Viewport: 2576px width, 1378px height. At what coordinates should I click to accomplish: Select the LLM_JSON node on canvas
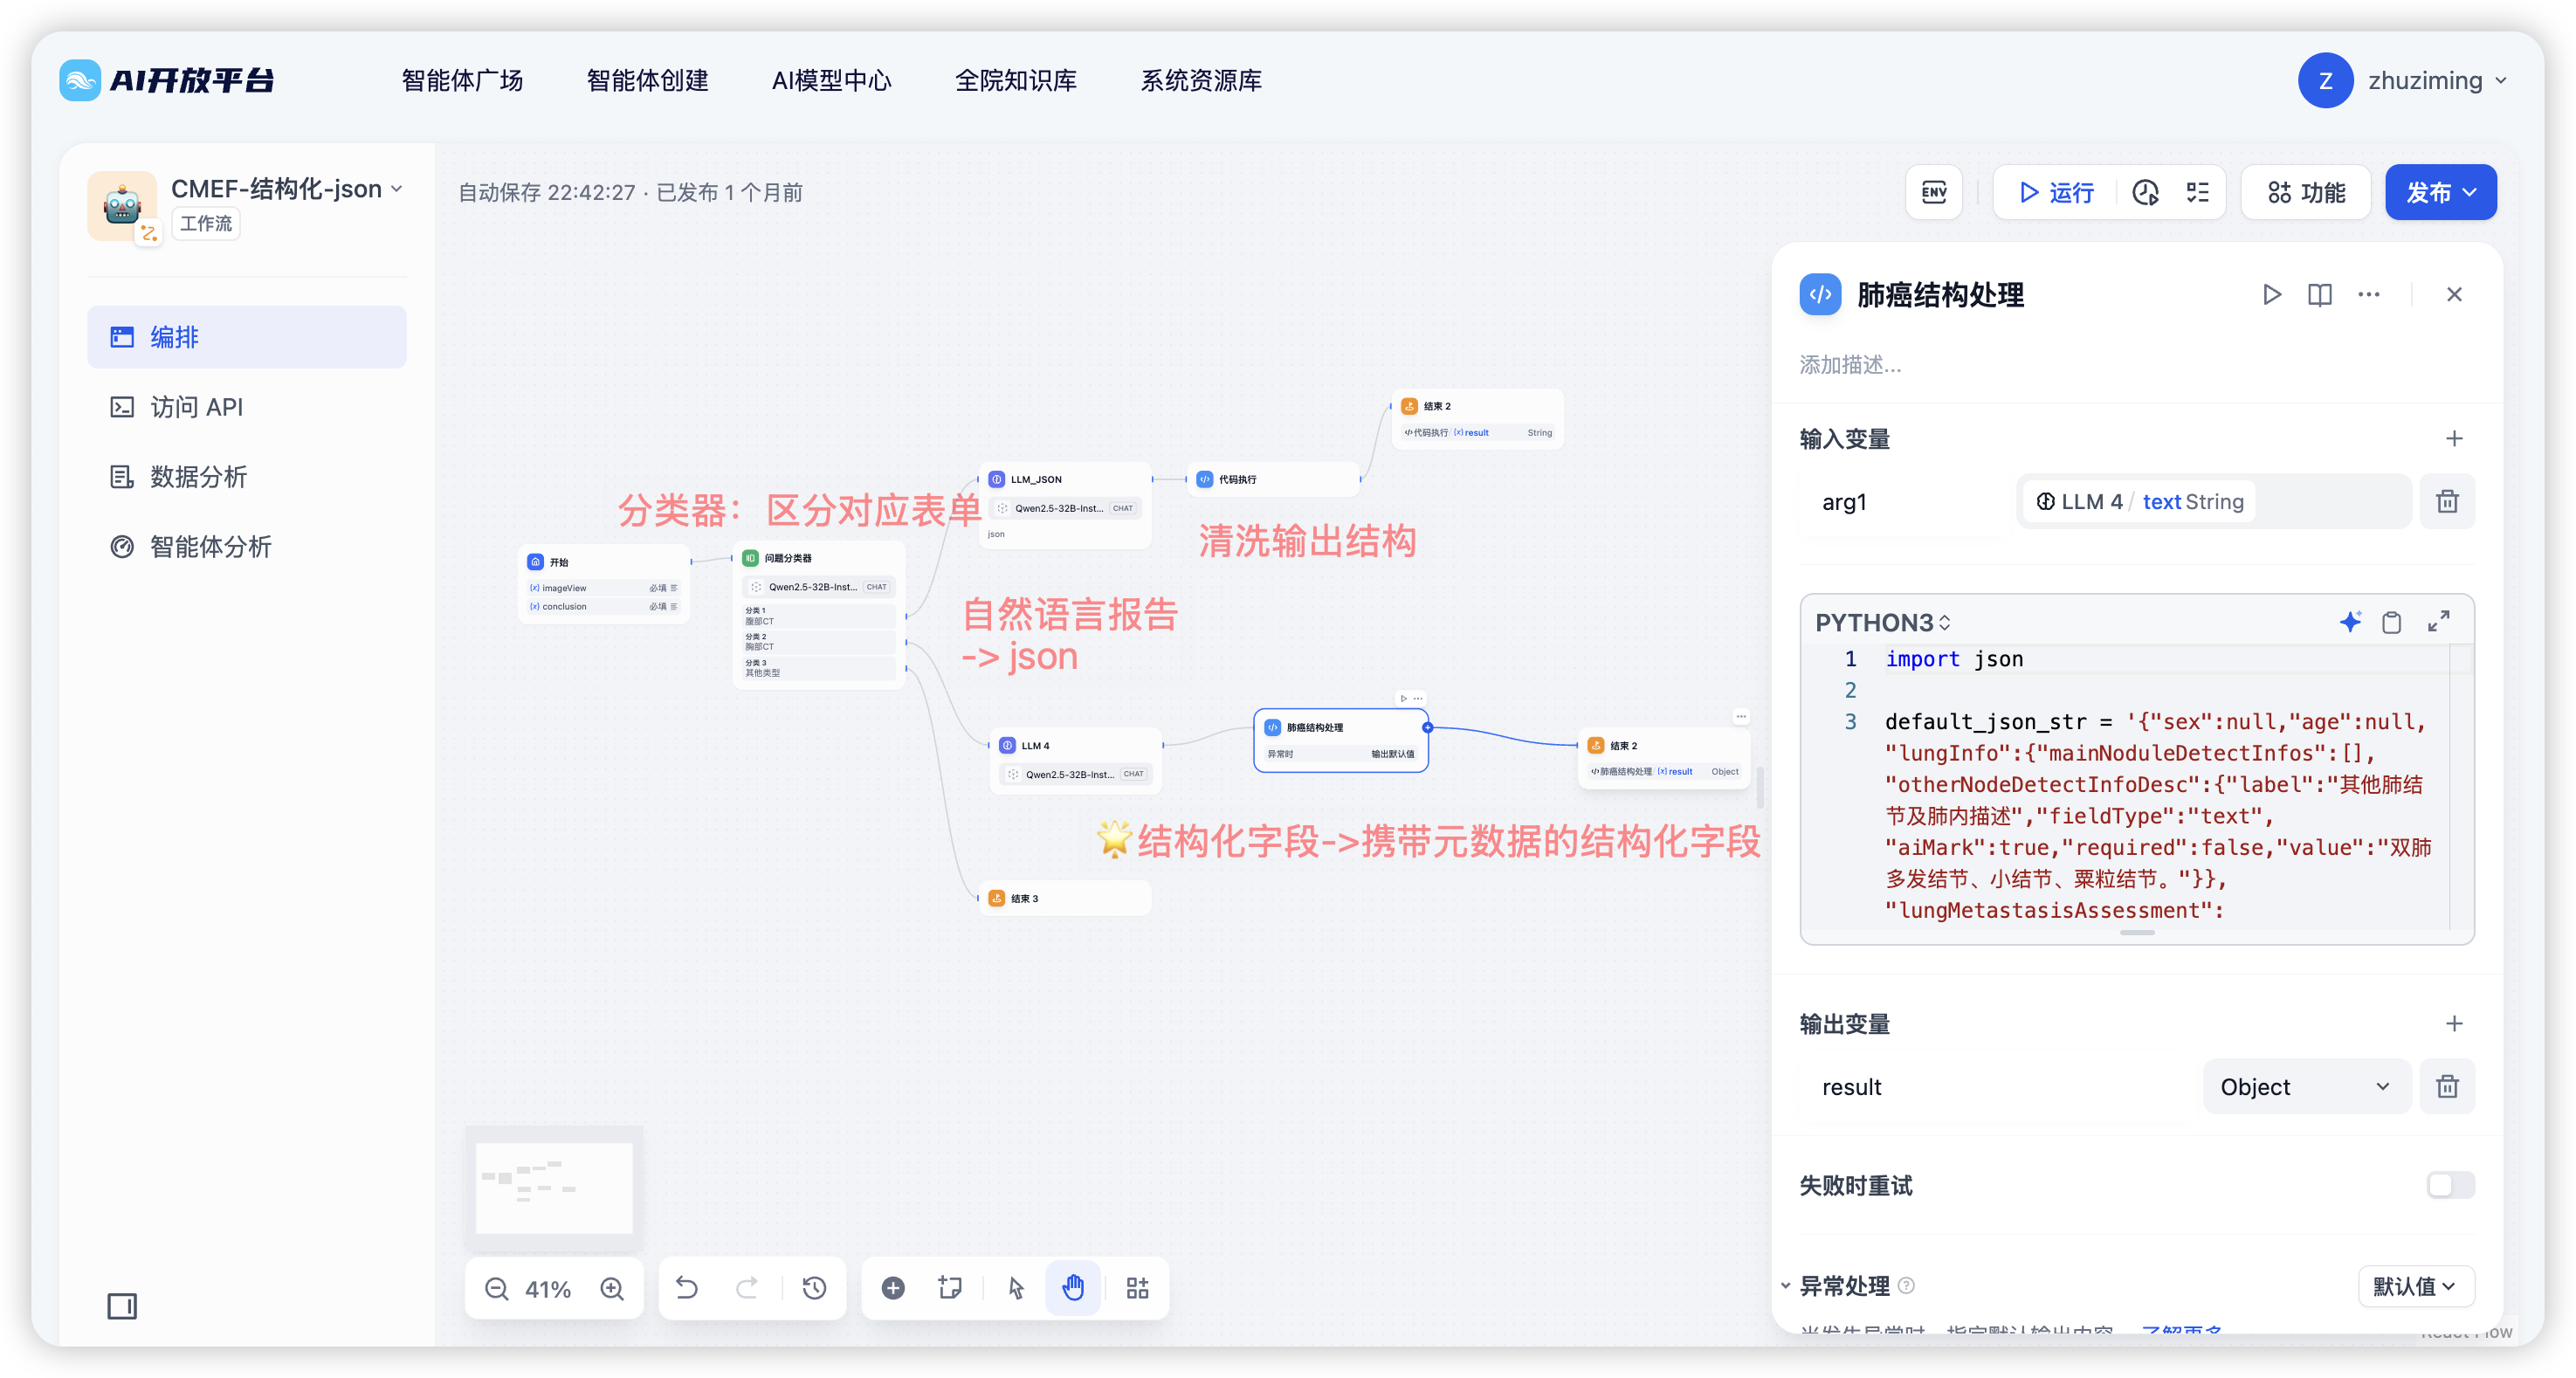pos(1065,504)
